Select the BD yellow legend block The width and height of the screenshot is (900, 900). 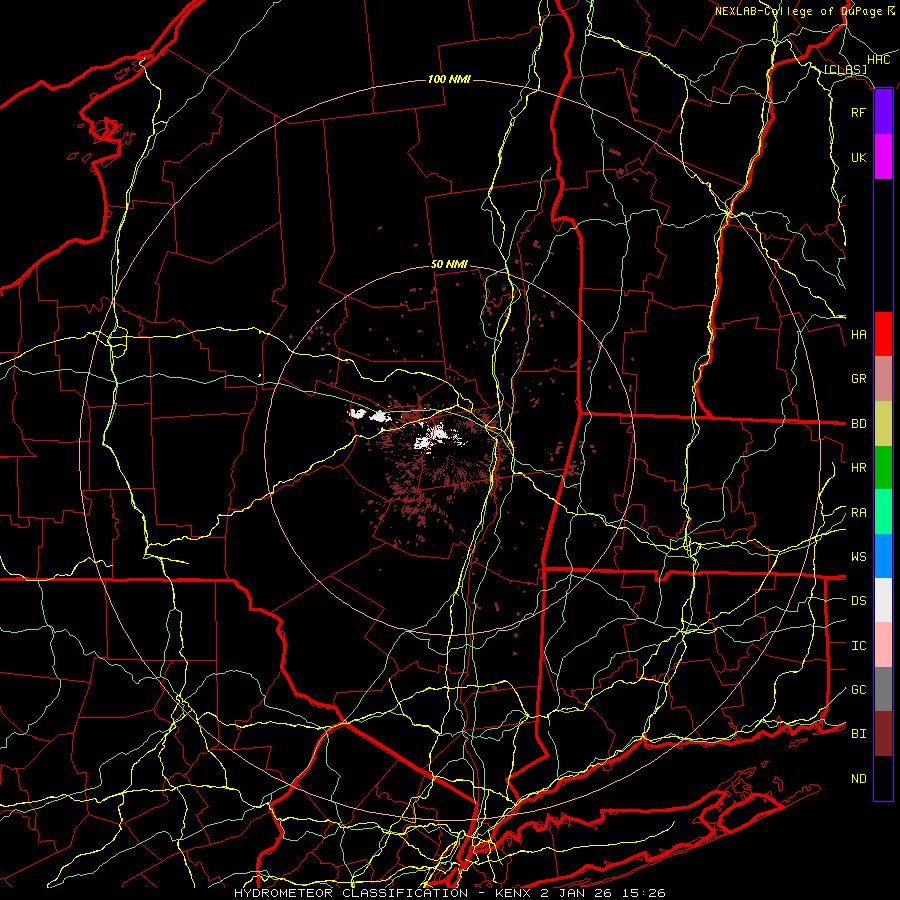[x=883, y=424]
